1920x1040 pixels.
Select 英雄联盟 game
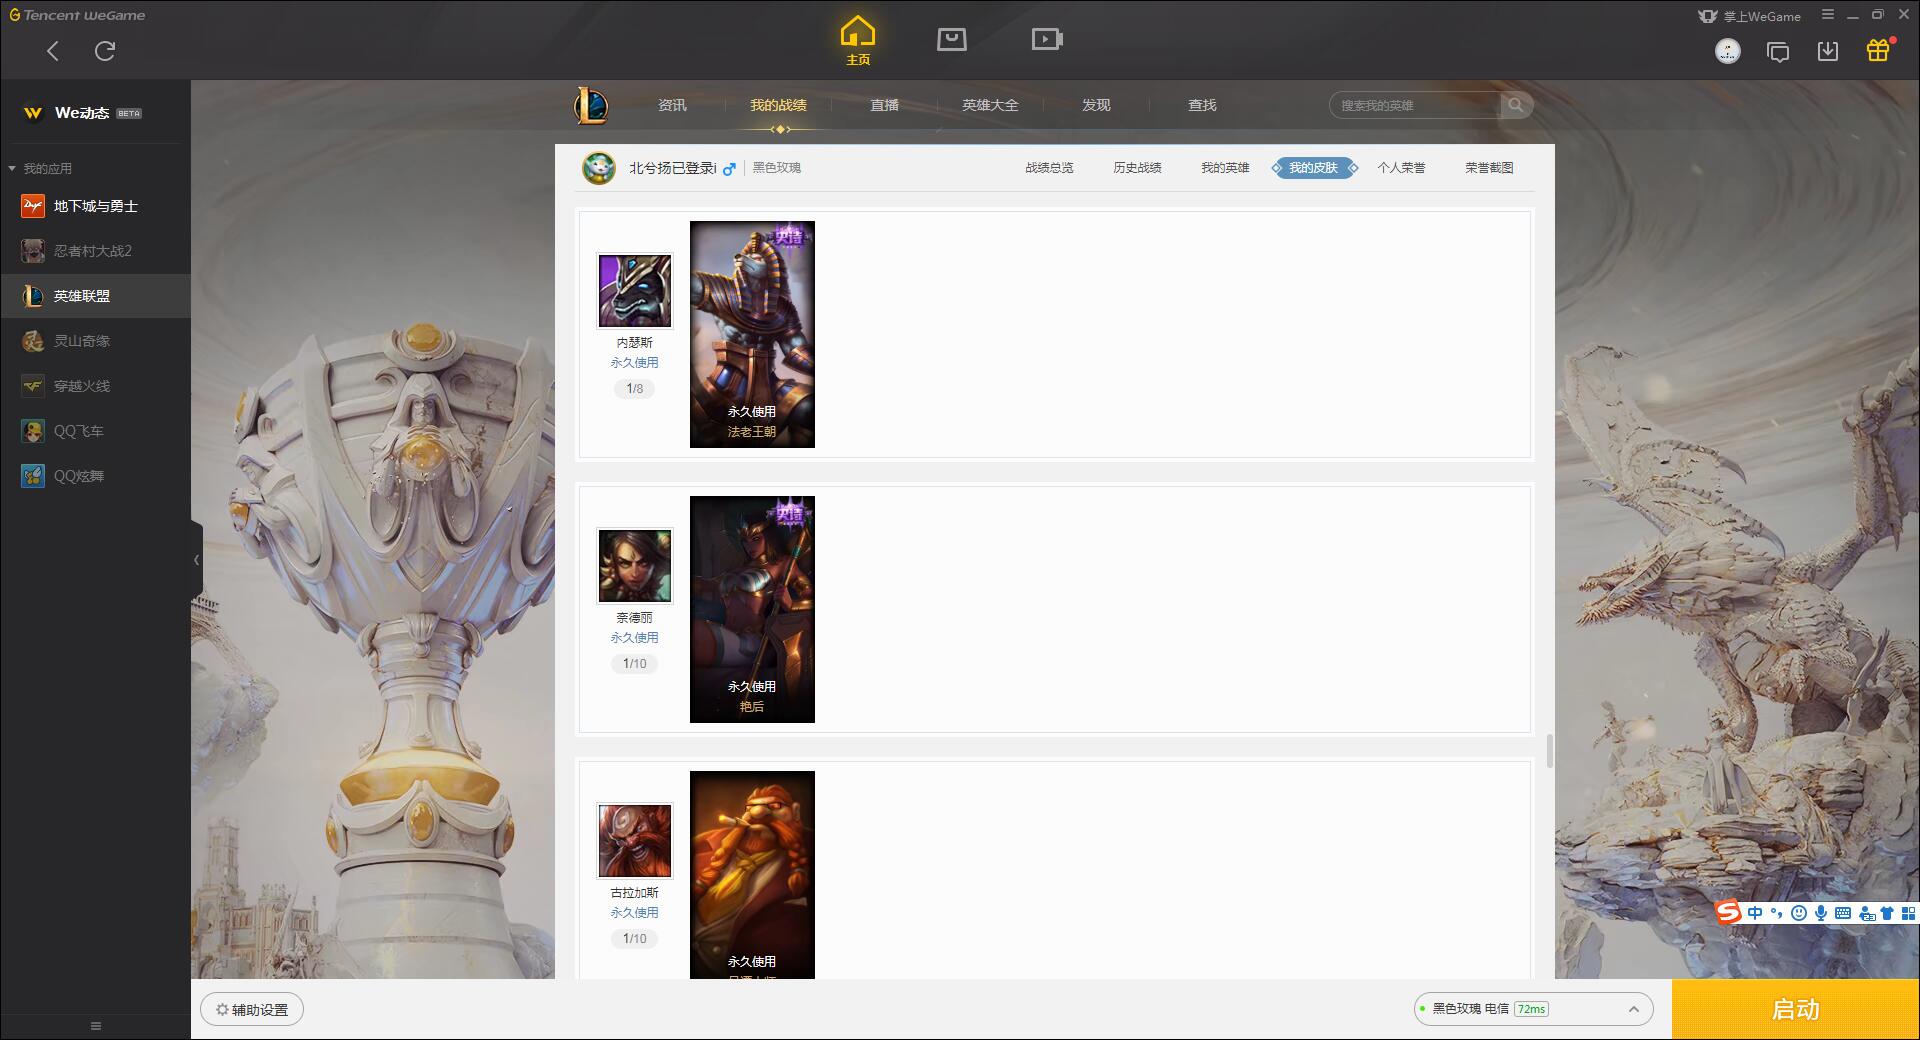(x=95, y=296)
